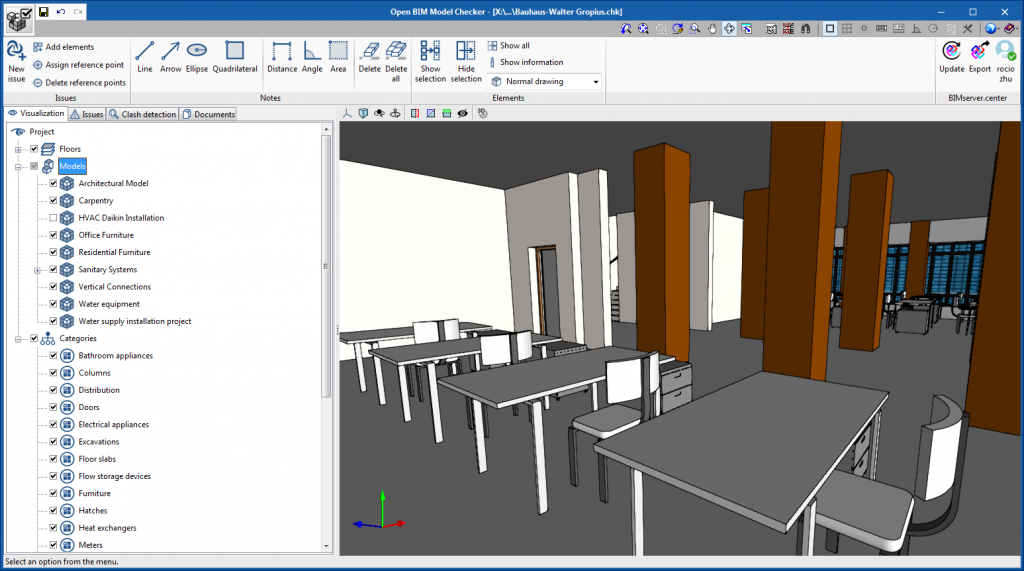Toggle the Doors category checkbox

click(53, 407)
